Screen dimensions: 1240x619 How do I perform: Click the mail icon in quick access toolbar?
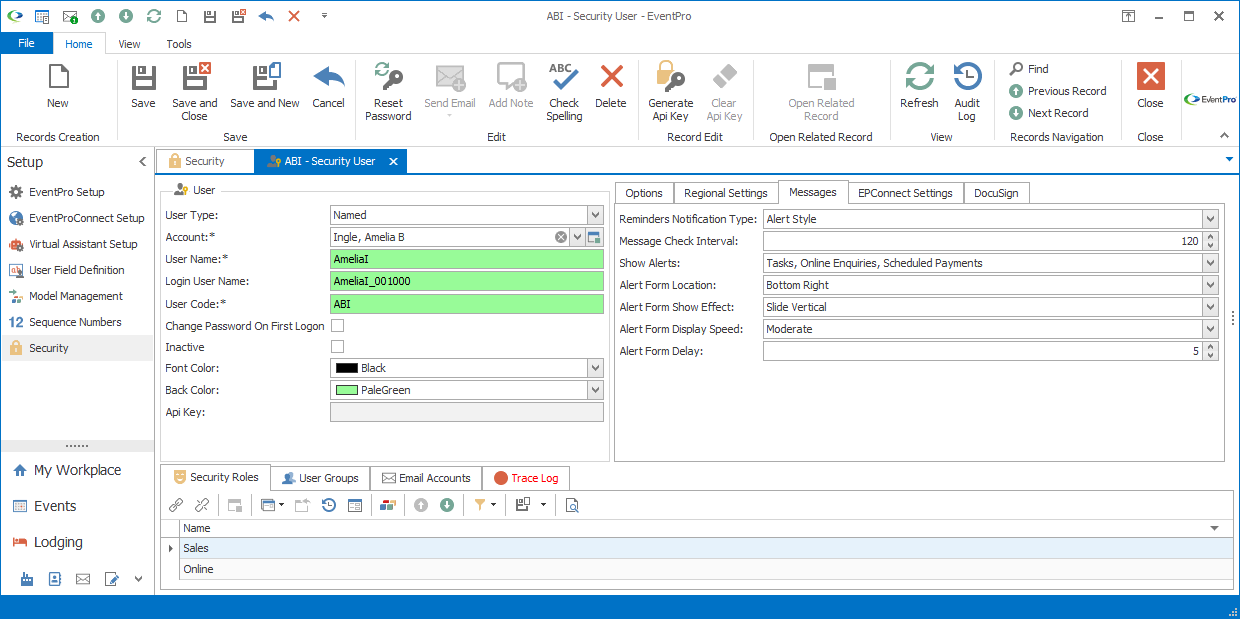70,16
